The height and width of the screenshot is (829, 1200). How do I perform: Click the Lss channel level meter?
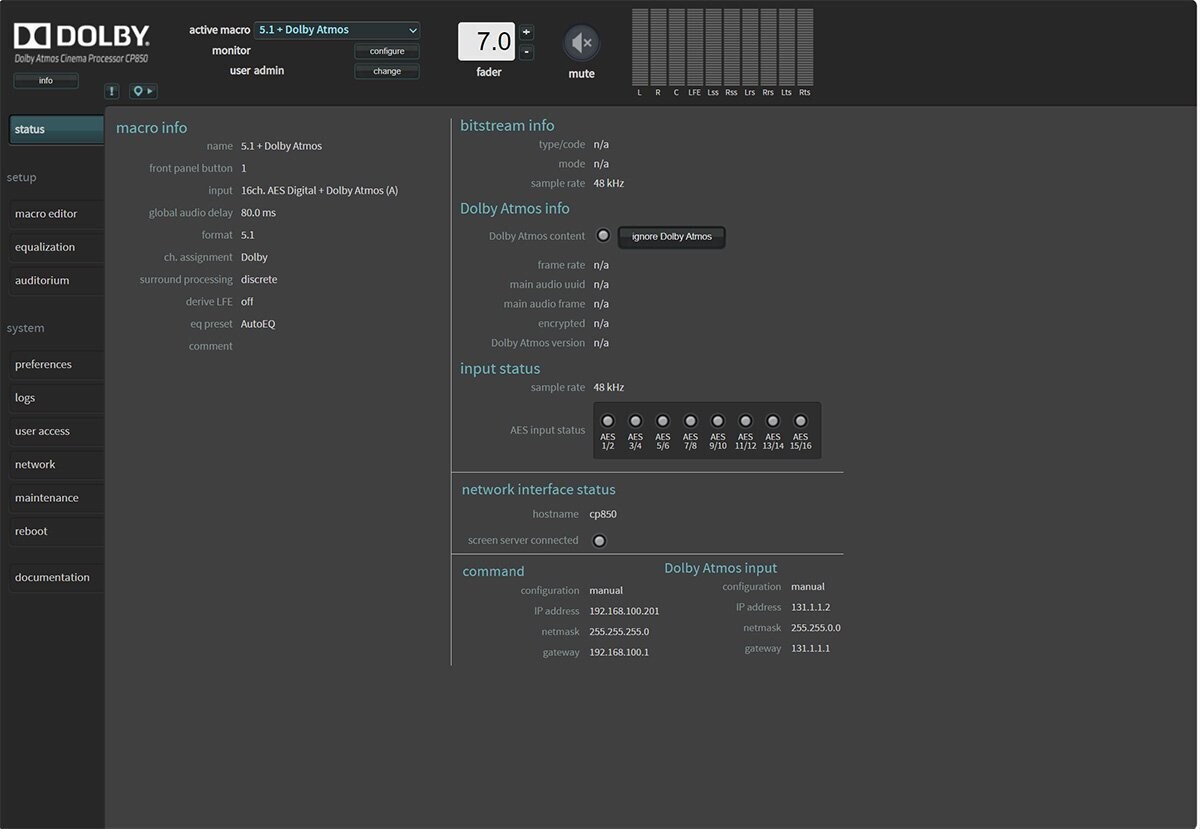[713, 47]
